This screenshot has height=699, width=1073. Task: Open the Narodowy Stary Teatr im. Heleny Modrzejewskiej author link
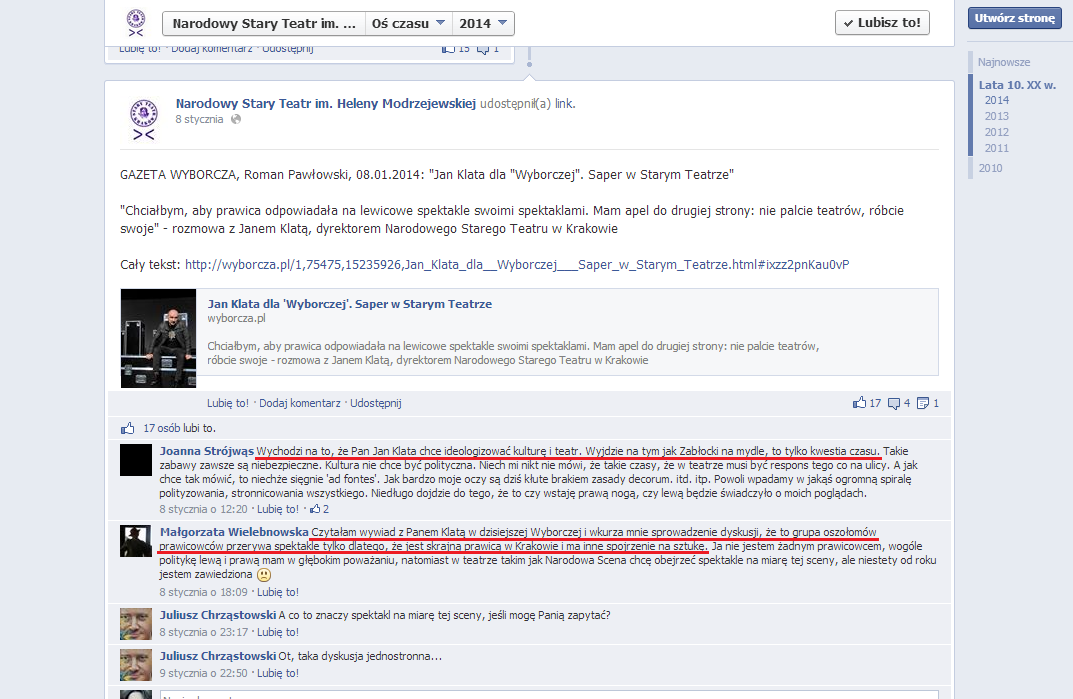(326, 103)
